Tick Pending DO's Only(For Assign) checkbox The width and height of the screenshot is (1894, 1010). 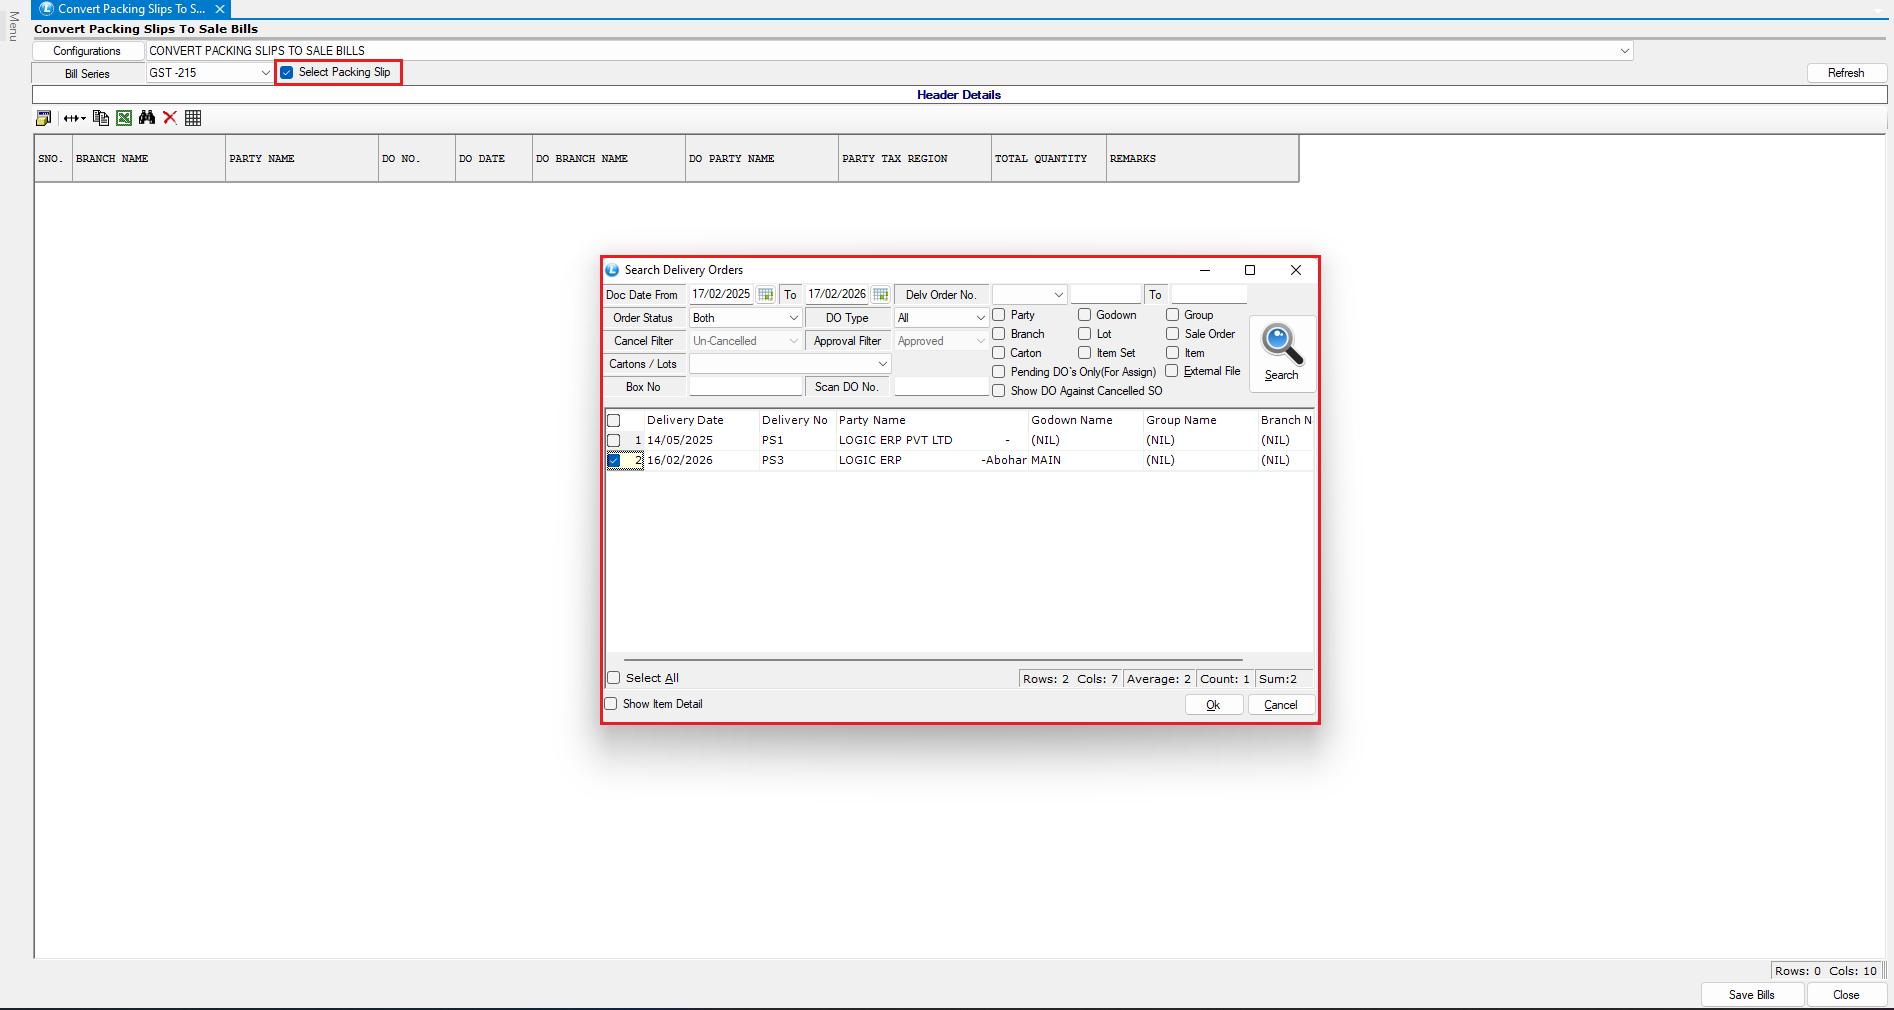(x=999, y=372)
